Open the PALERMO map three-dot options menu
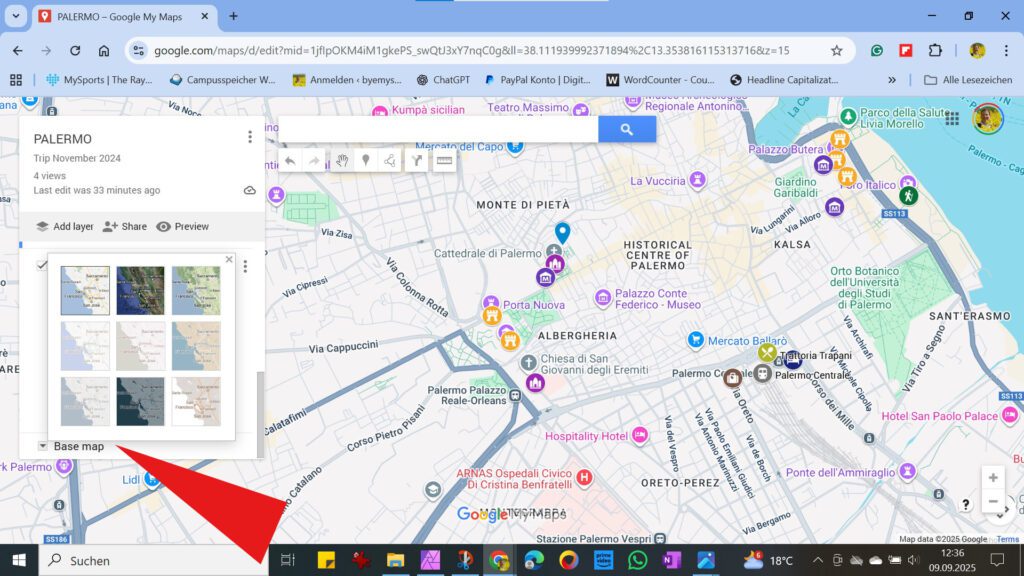This screenshot has width=1024, height=576. click(x=249, y=136)
